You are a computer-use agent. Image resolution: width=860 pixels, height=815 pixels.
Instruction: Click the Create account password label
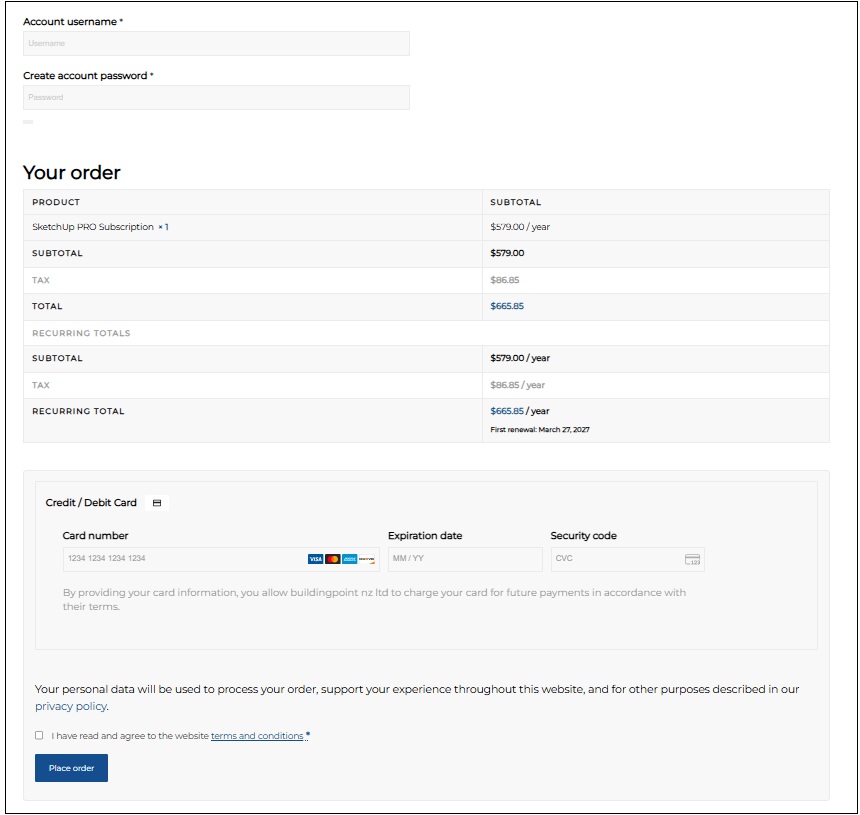(x=85, y=76)
